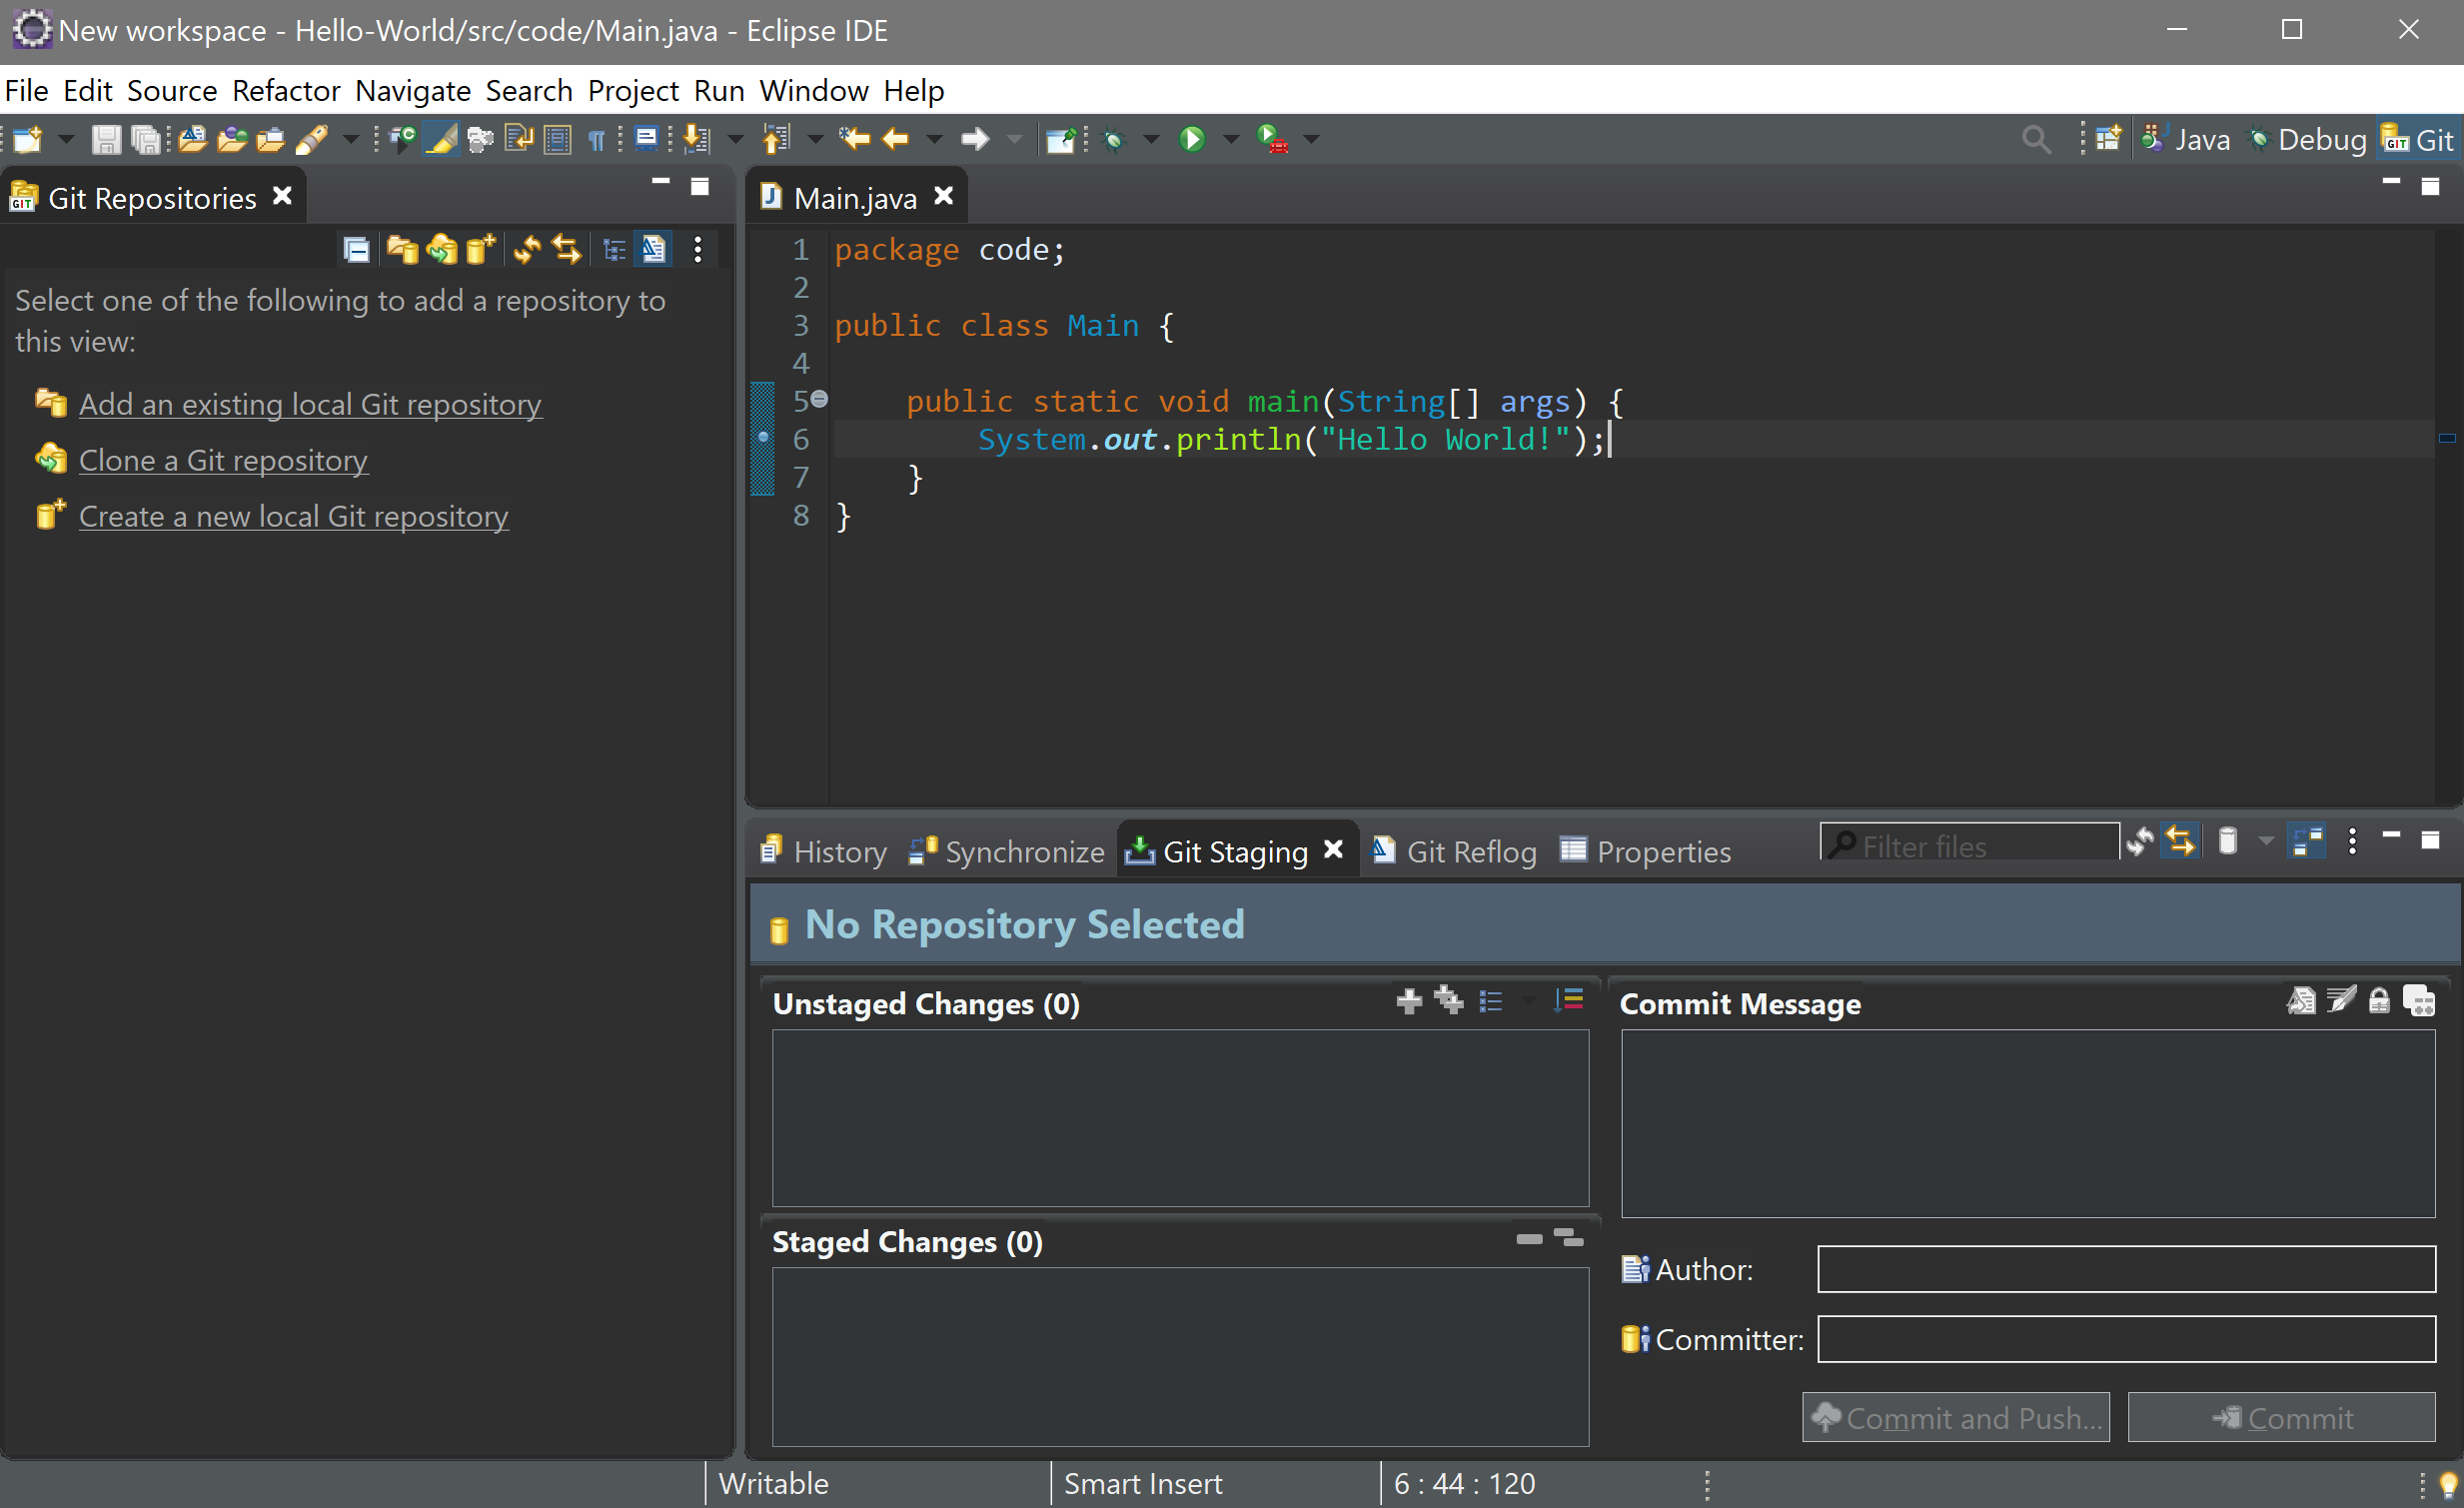This screenshot has width=2464, height=1508.
Task: Toggle Block Selection Mode icon
Action: click(557, 139)
